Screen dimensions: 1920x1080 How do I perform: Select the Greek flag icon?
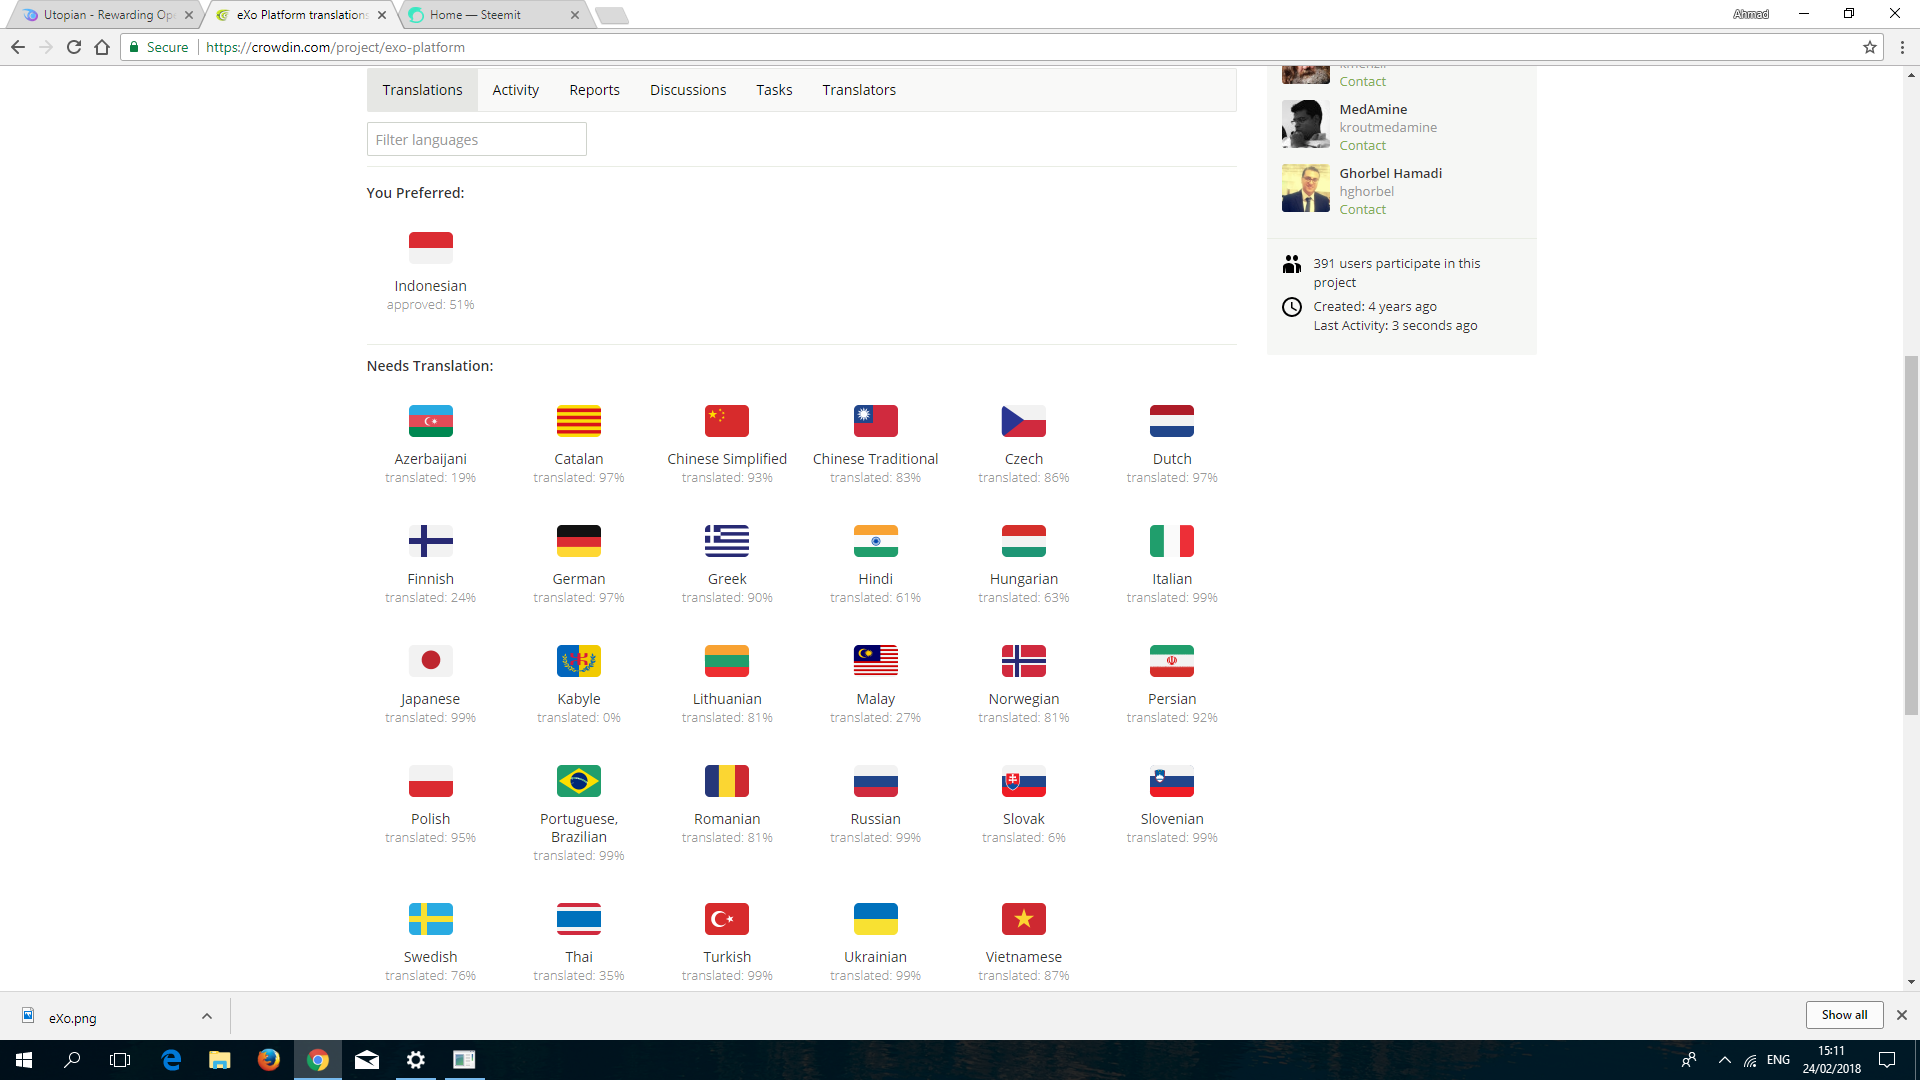[726, 541]
